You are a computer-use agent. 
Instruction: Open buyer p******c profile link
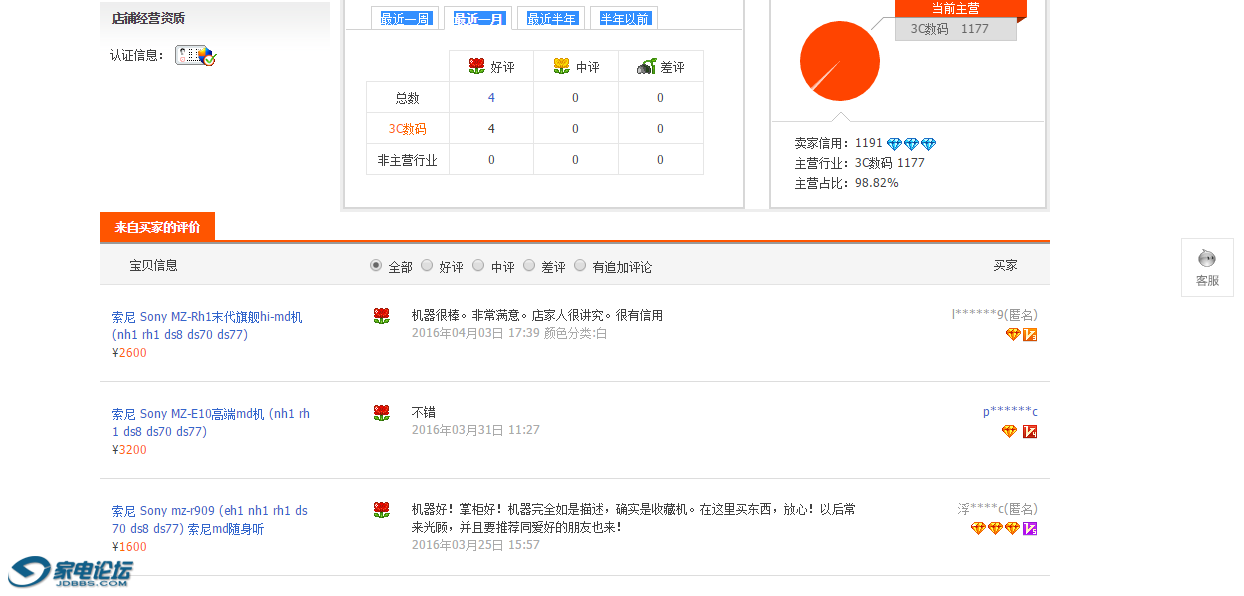point(1010,412)
